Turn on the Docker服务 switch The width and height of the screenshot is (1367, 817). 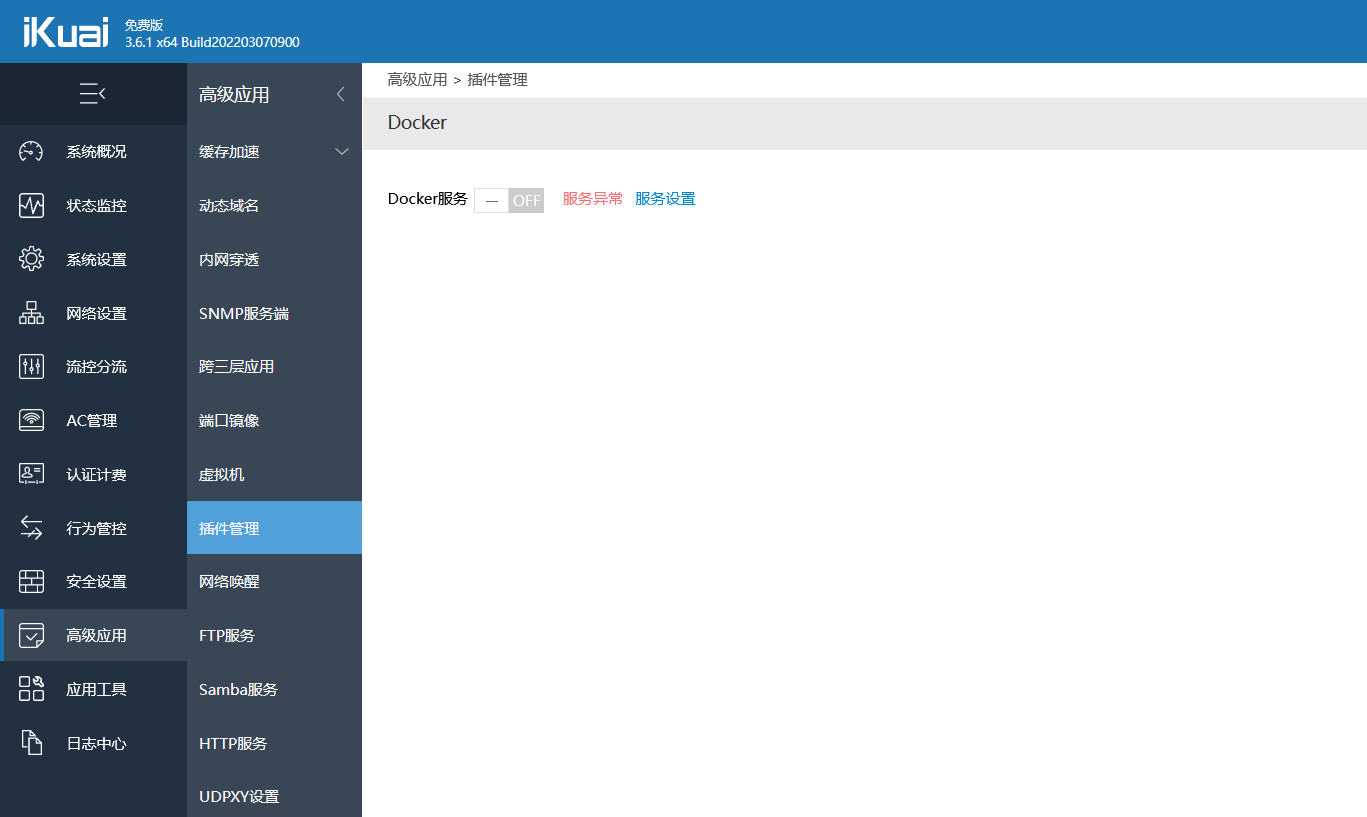click(508, 200)
